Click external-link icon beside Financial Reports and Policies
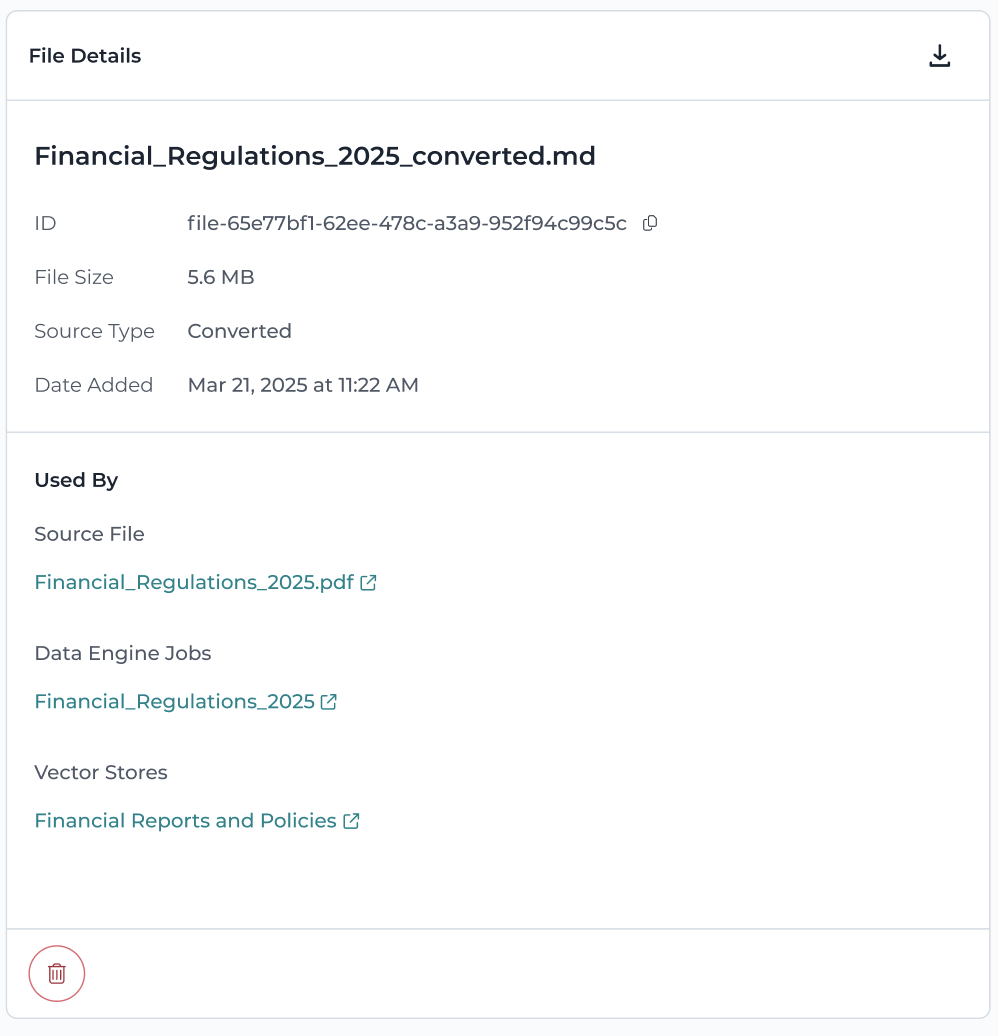998x1036 pixels. (x=351, y=821)
